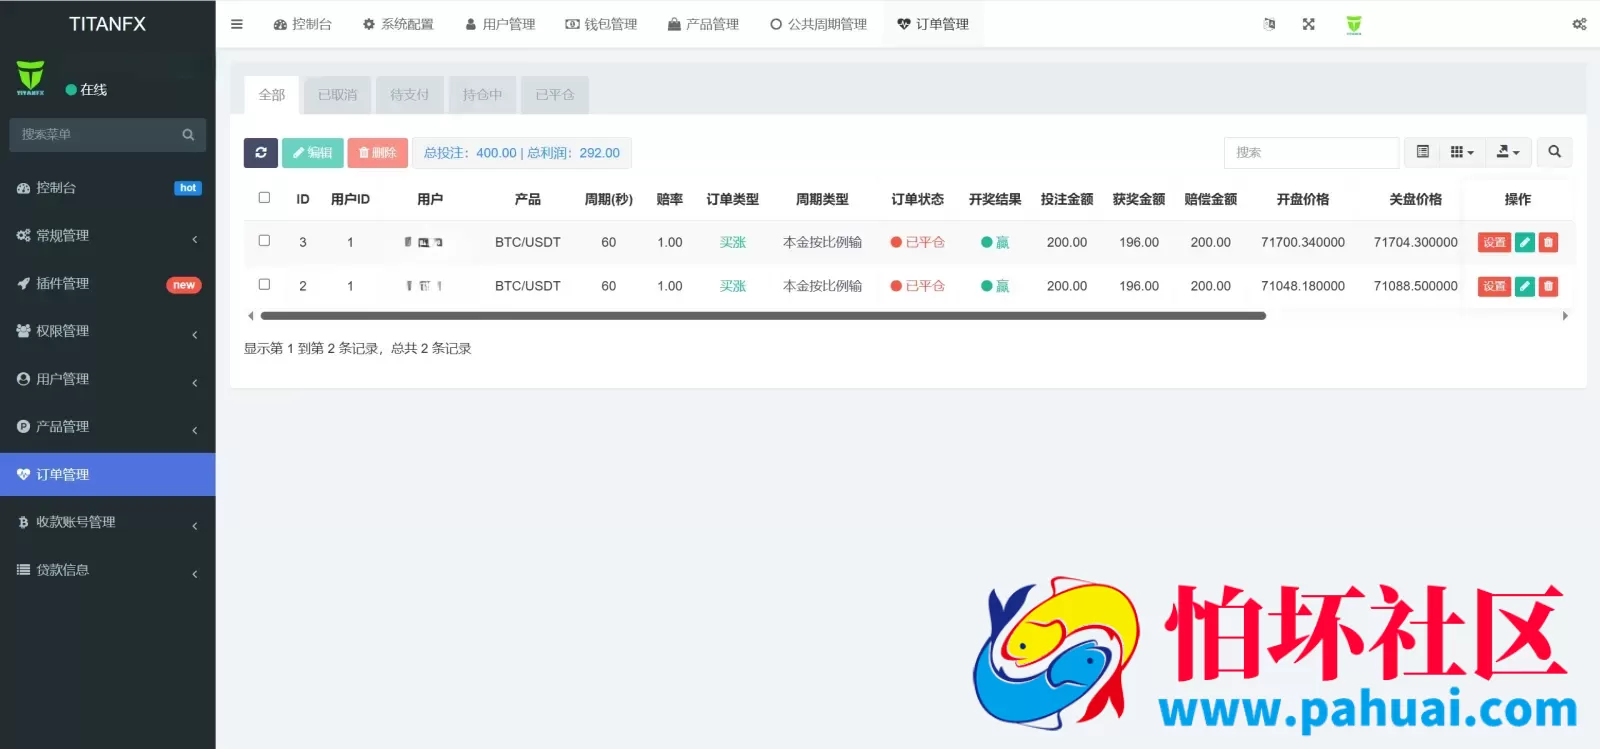The height and width of the screenshot is (749, 1600).
Task: Expand 常规管理 in the sidebar
Action: (x=108, y=236)
